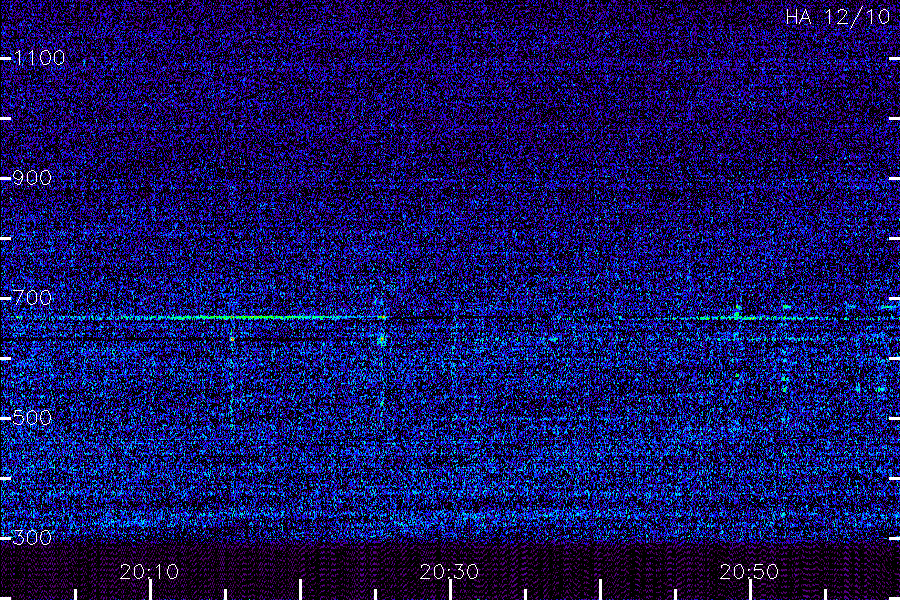The image size is (900, 600).
Task: Click the 700 frequency axis label
Action: coord(32,298)
